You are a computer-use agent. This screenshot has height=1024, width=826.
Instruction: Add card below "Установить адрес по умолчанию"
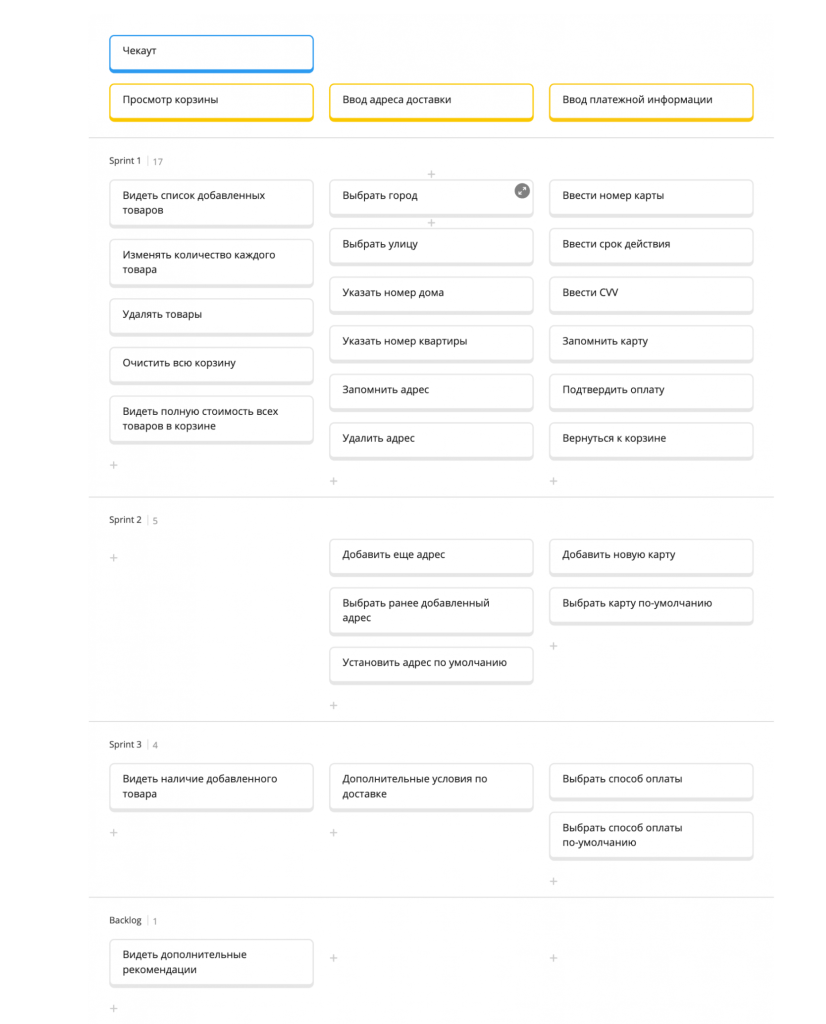(334, 705)
